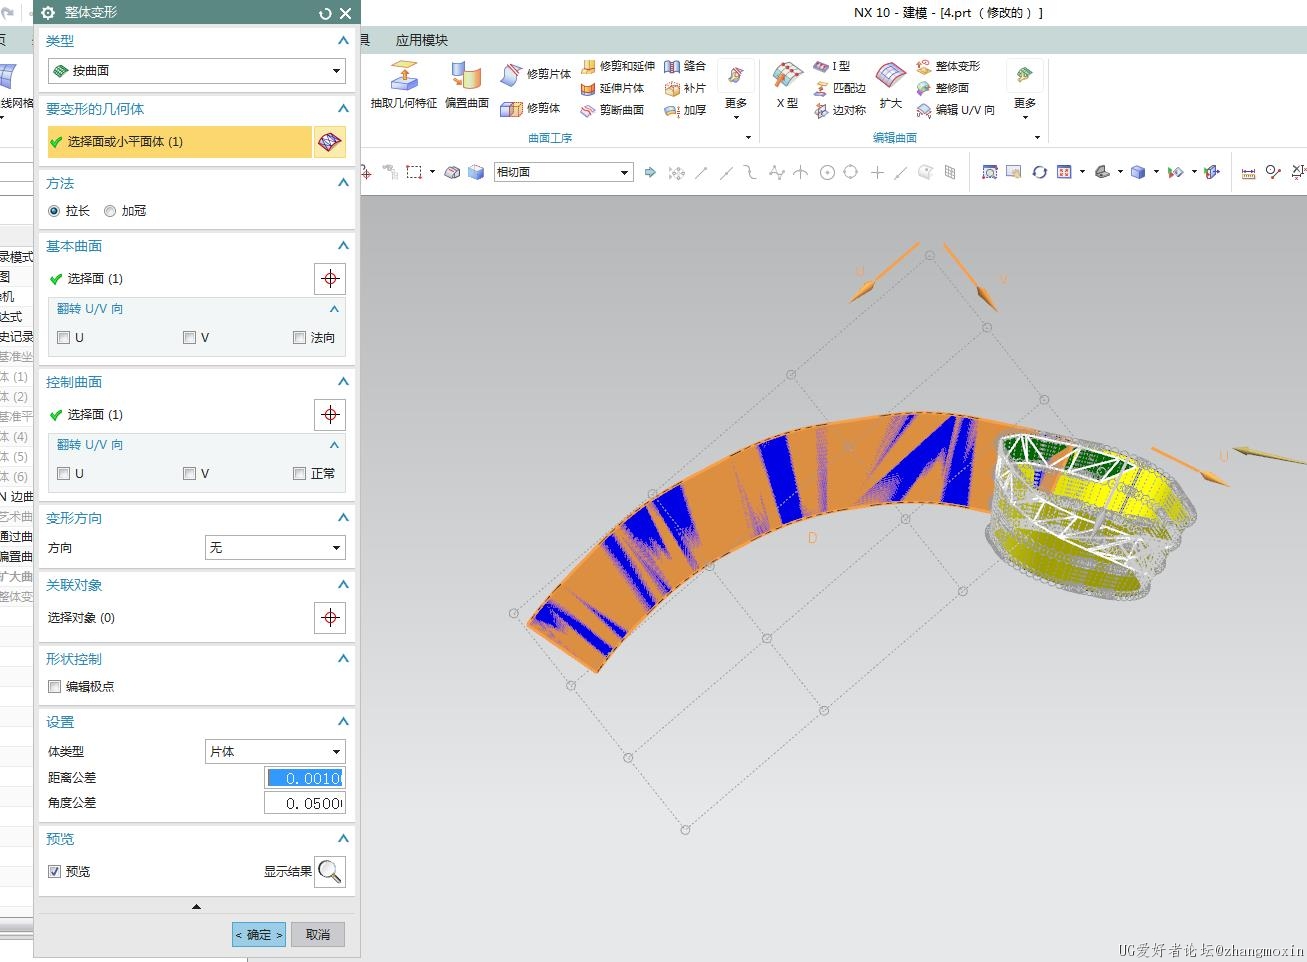Collapse the 类型 section
The image size is (1307, 962).
click(x=343, y=41)
